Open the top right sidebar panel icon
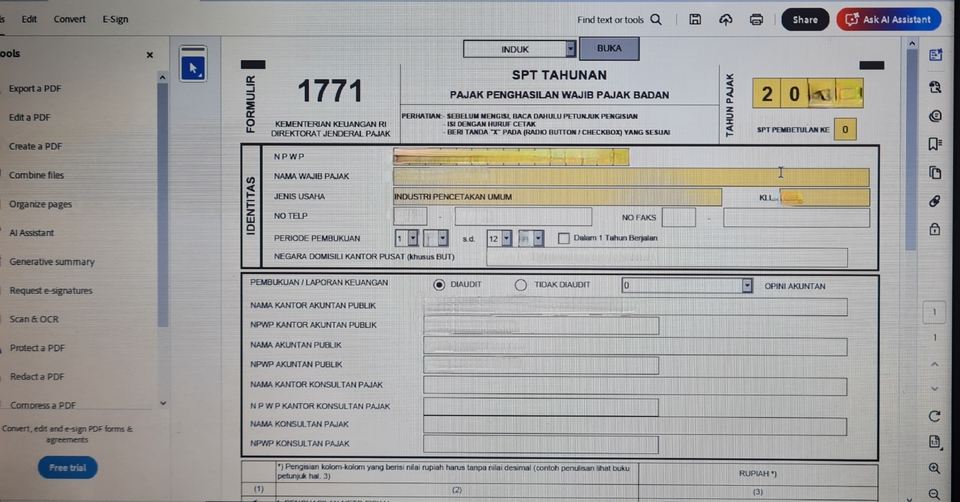This screenshot has width=960, height=502. tap(935, 56)
